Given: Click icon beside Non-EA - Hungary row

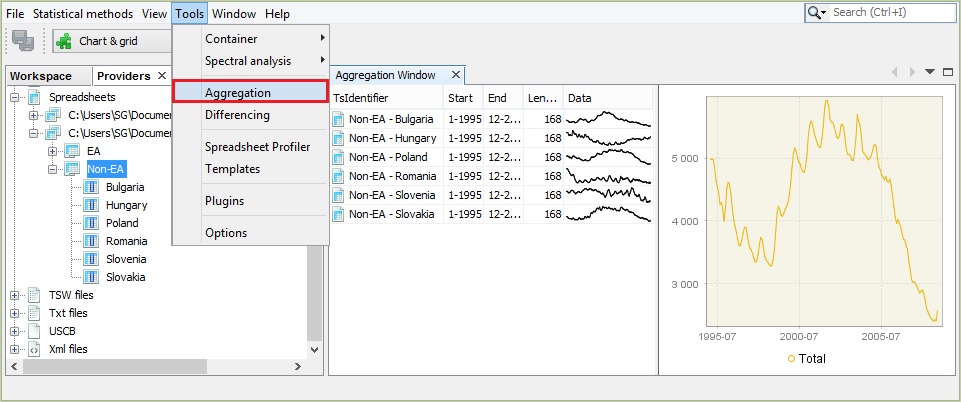Looking at the screenshot, I should click(339, 139).
